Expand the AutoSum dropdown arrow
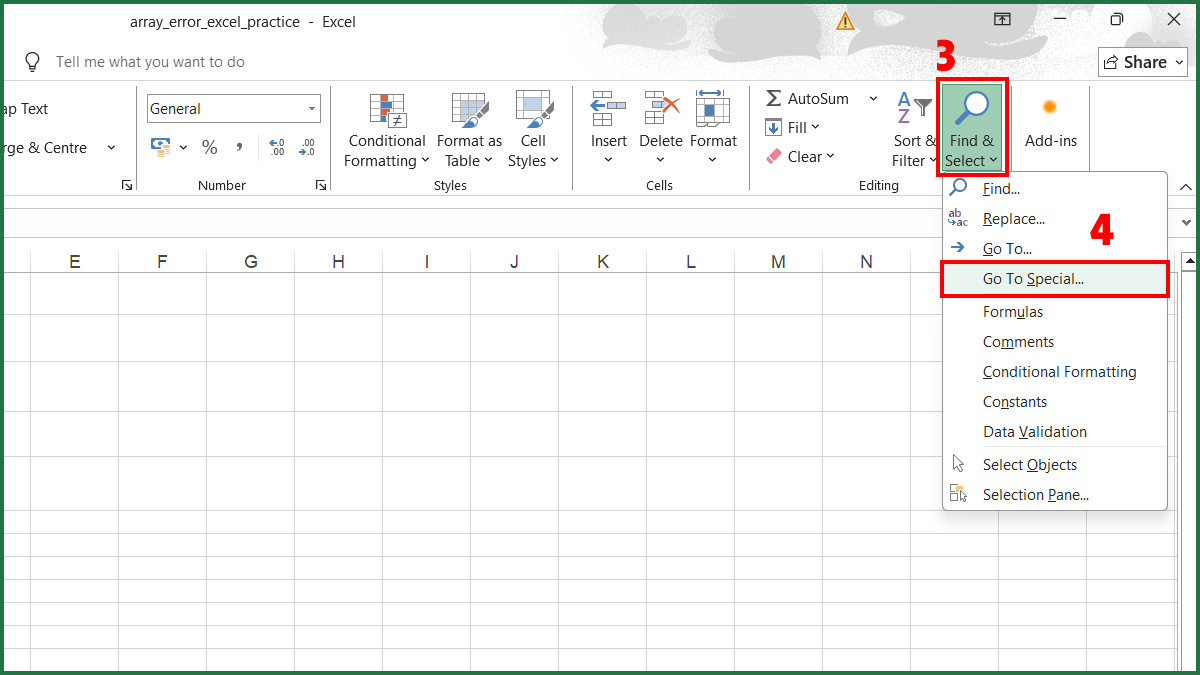The height and width of the screenshot is (675, 1200). (873, 98)
